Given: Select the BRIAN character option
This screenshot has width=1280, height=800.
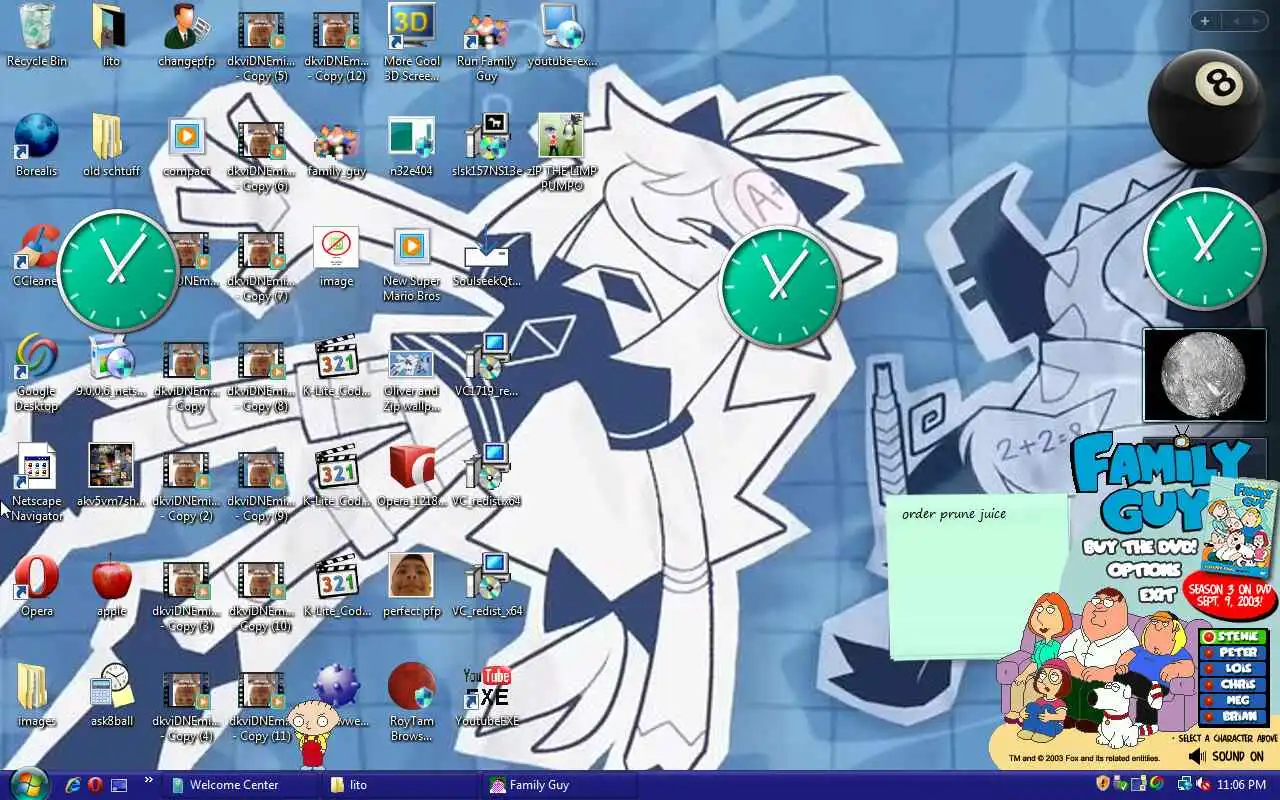Looking at the screenshot, I should point(1234,717).
